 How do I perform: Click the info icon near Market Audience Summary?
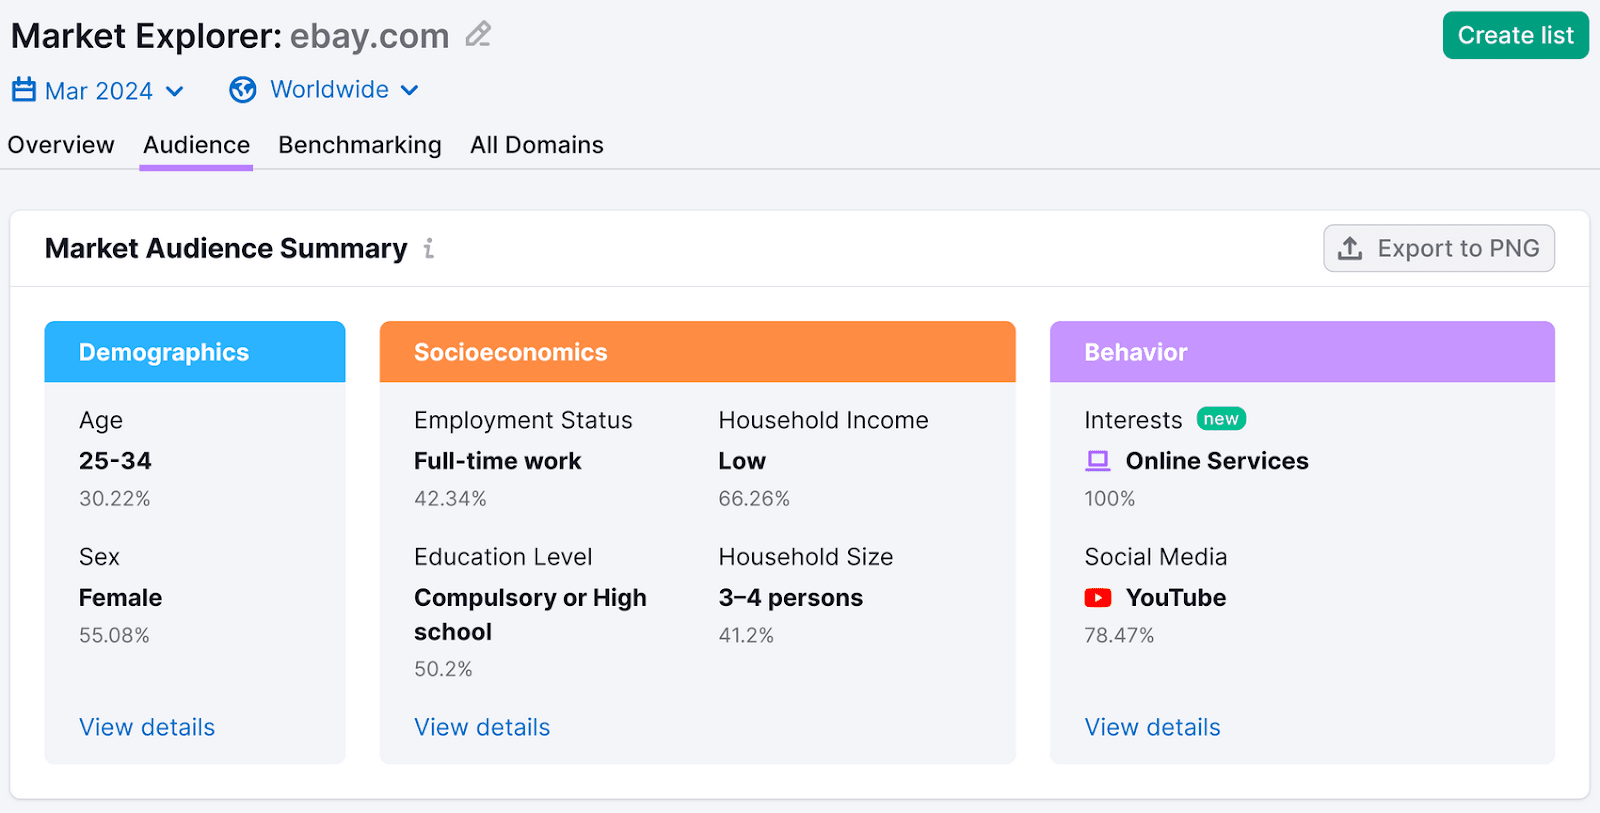429,249
